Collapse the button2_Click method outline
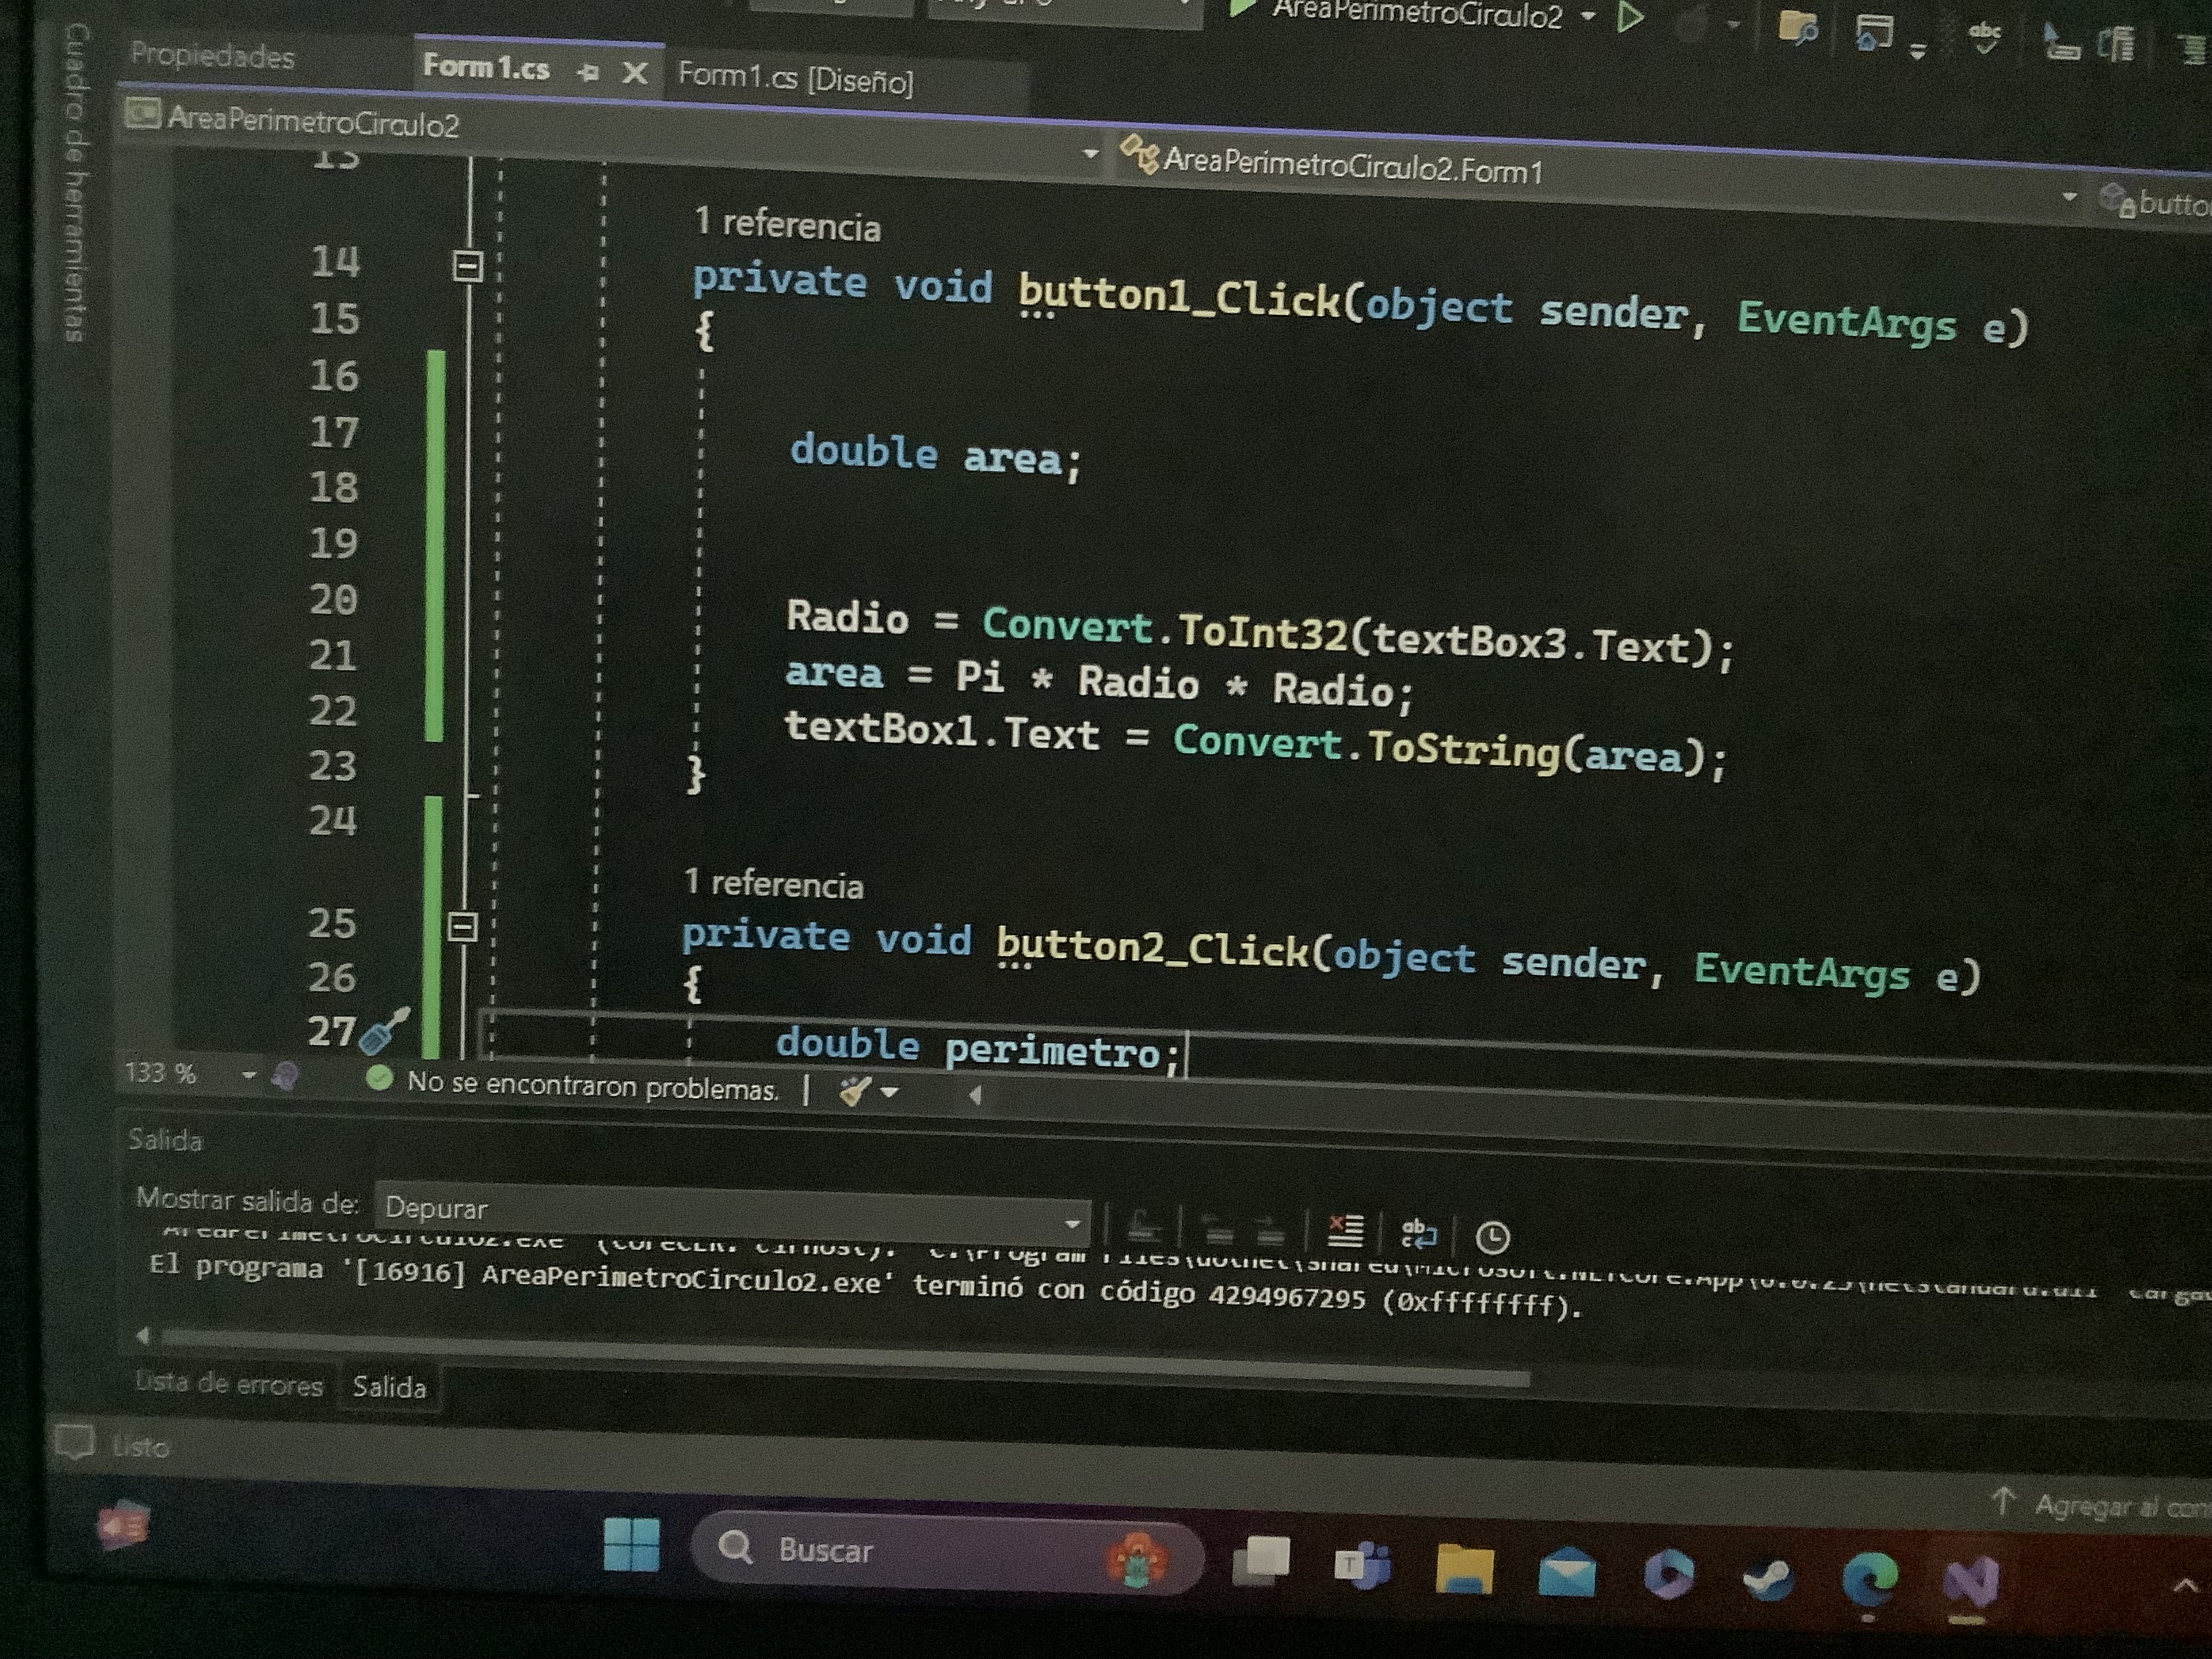This screenshot has width=2212, height=1659. (x=462, y=927)
